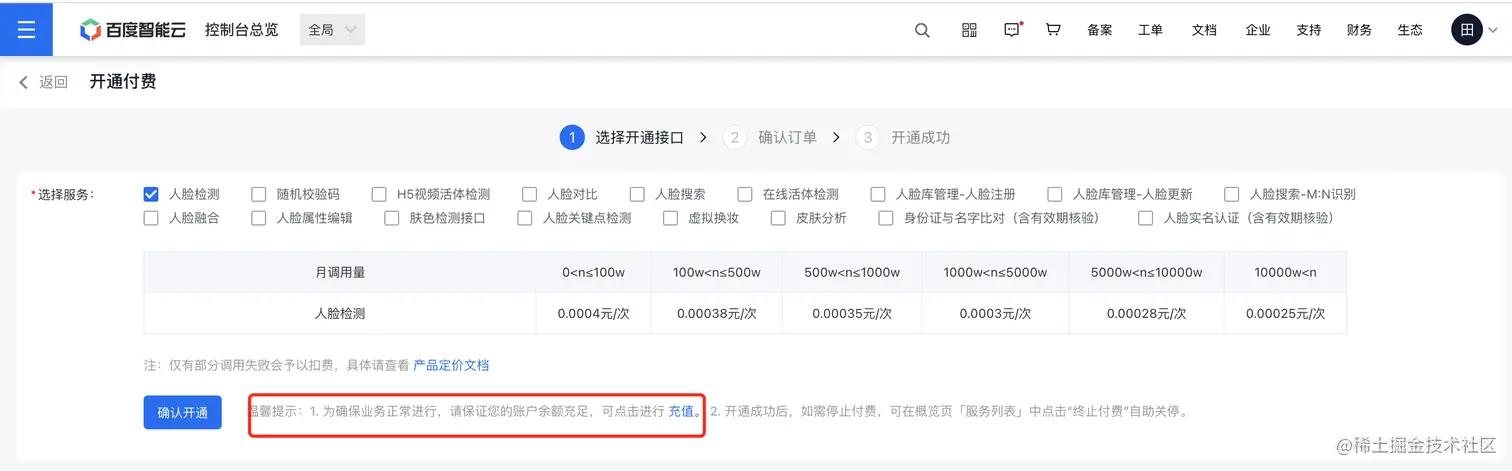Click the 开通付费 page title

[123, 82]
